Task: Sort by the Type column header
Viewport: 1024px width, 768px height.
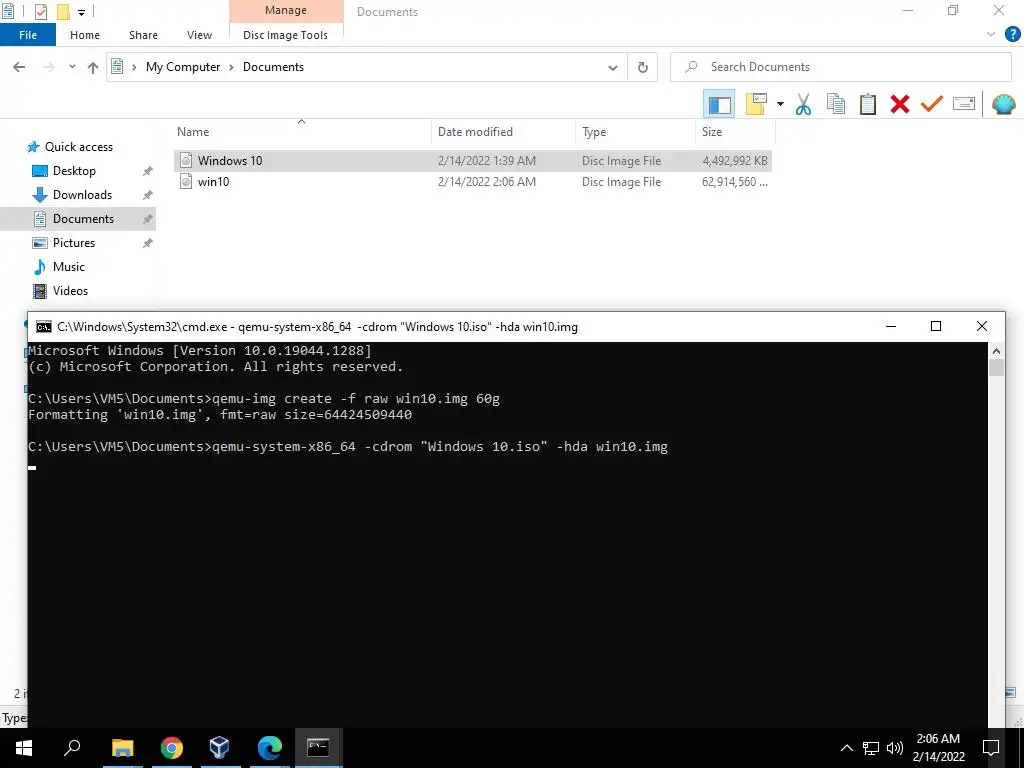Action: [635, 132]
